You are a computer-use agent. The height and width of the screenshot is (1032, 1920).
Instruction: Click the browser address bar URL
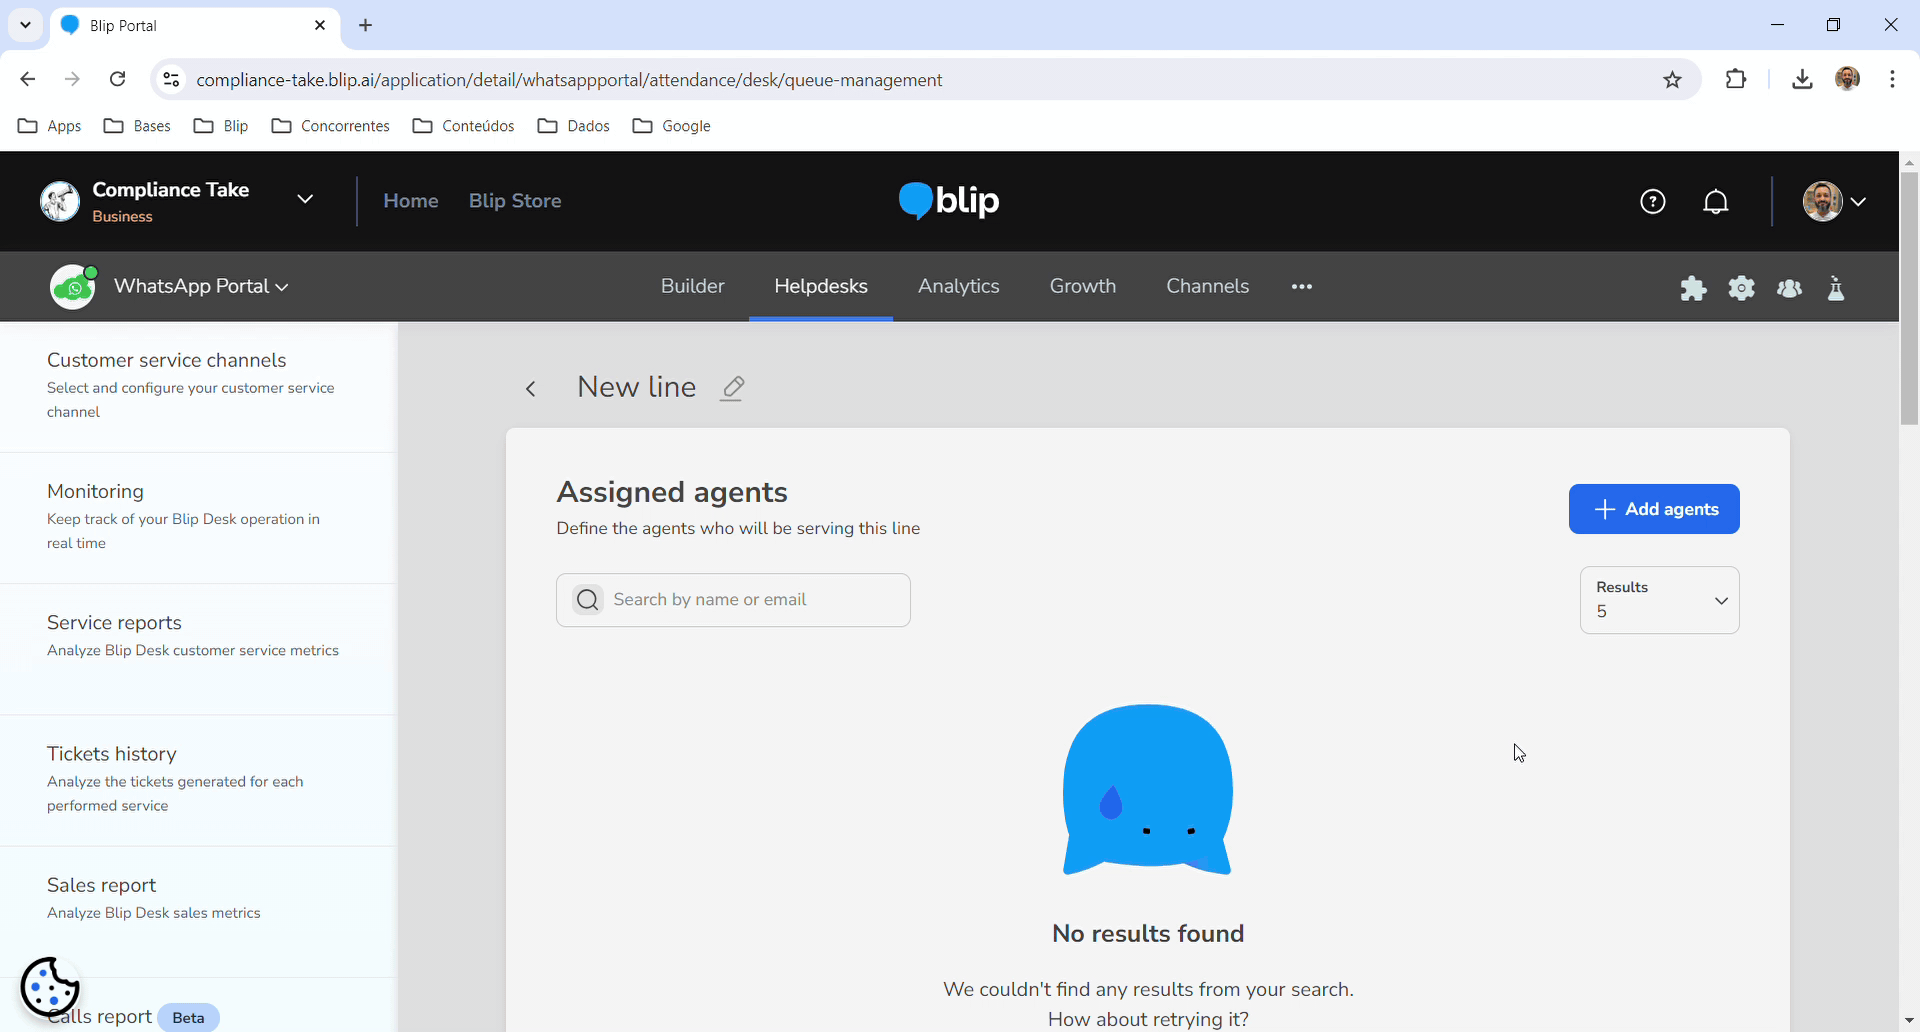tap(569, 80)
